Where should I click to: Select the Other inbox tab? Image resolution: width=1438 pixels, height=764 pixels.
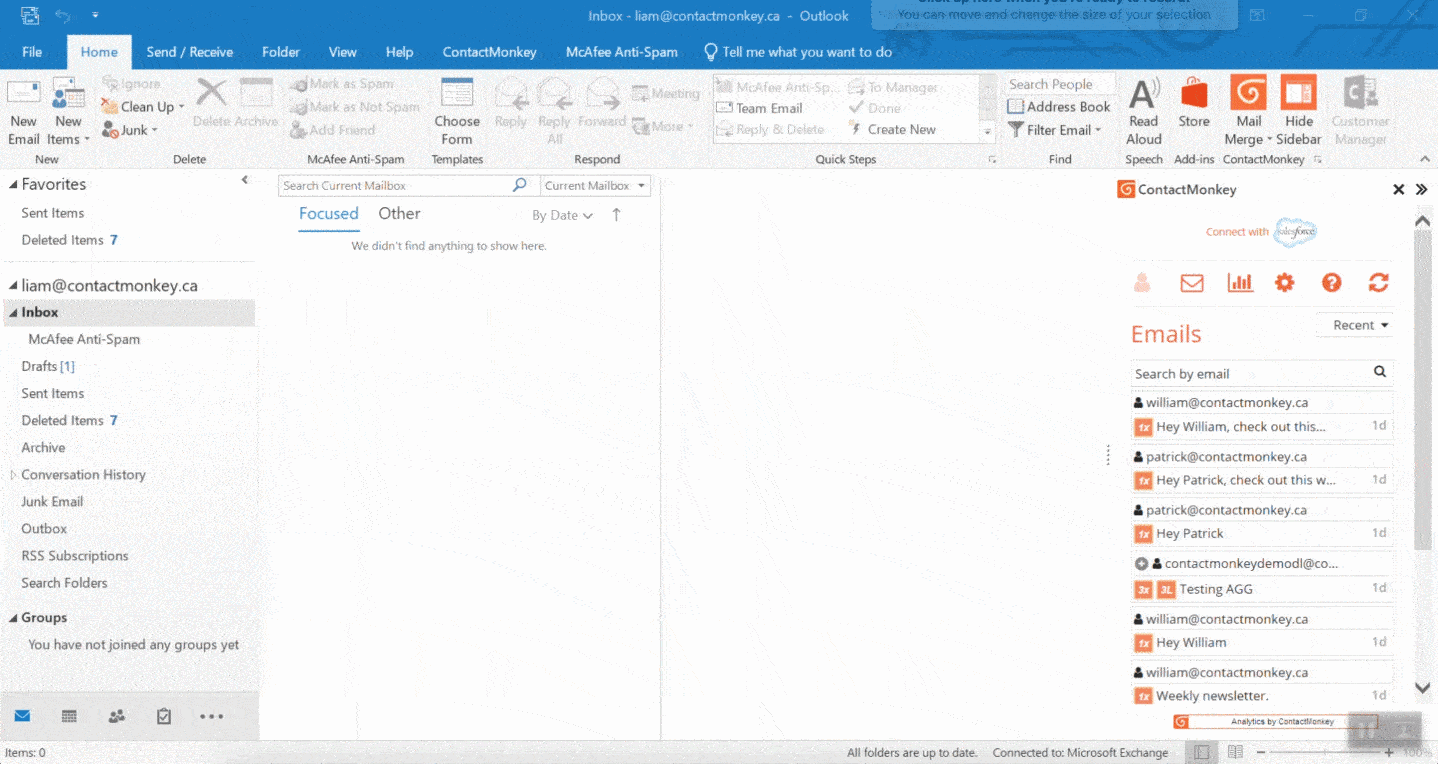tap(399, 214)
